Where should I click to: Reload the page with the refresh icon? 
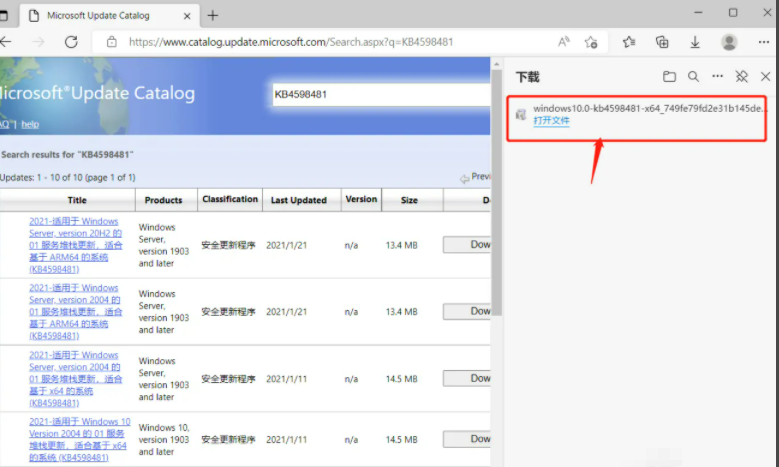point(71,42)
